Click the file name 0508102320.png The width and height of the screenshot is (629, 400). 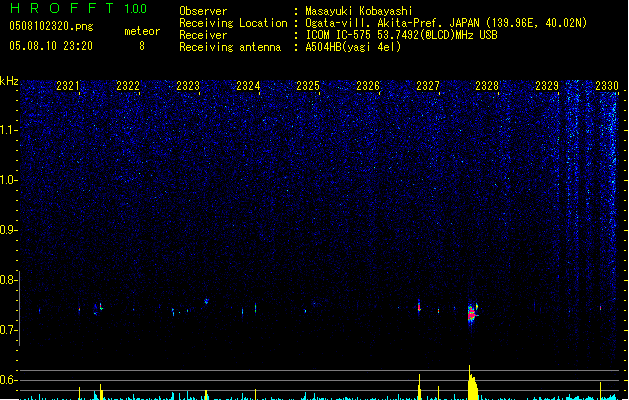(51, 26)
